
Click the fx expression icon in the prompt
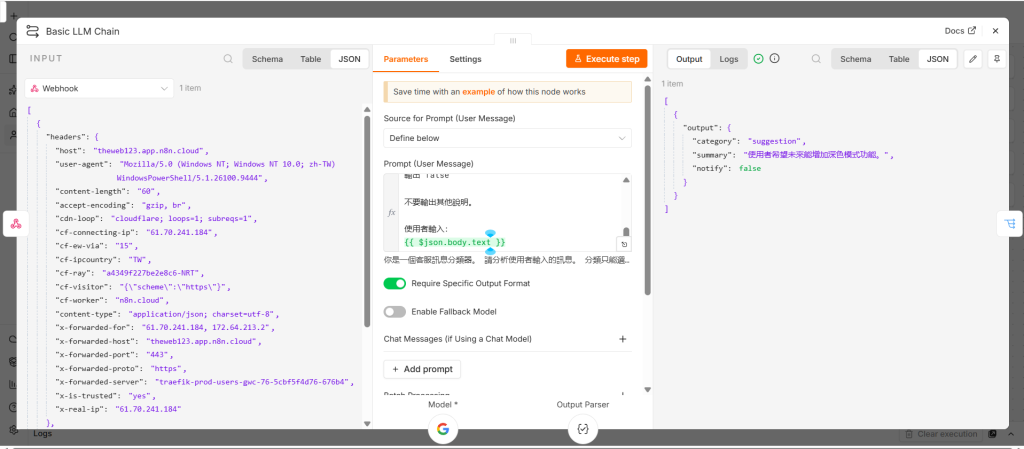pyautogui.click(x=391, y=213)
